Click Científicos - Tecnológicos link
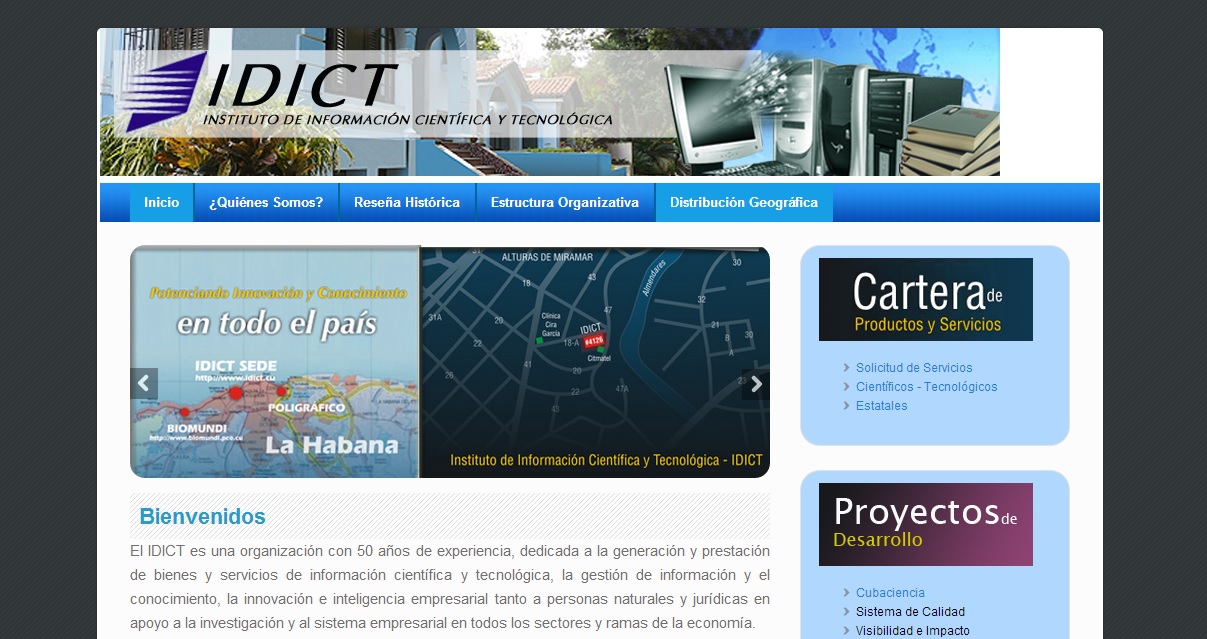This screenshot has height=639, width=1207. [927, 387]
